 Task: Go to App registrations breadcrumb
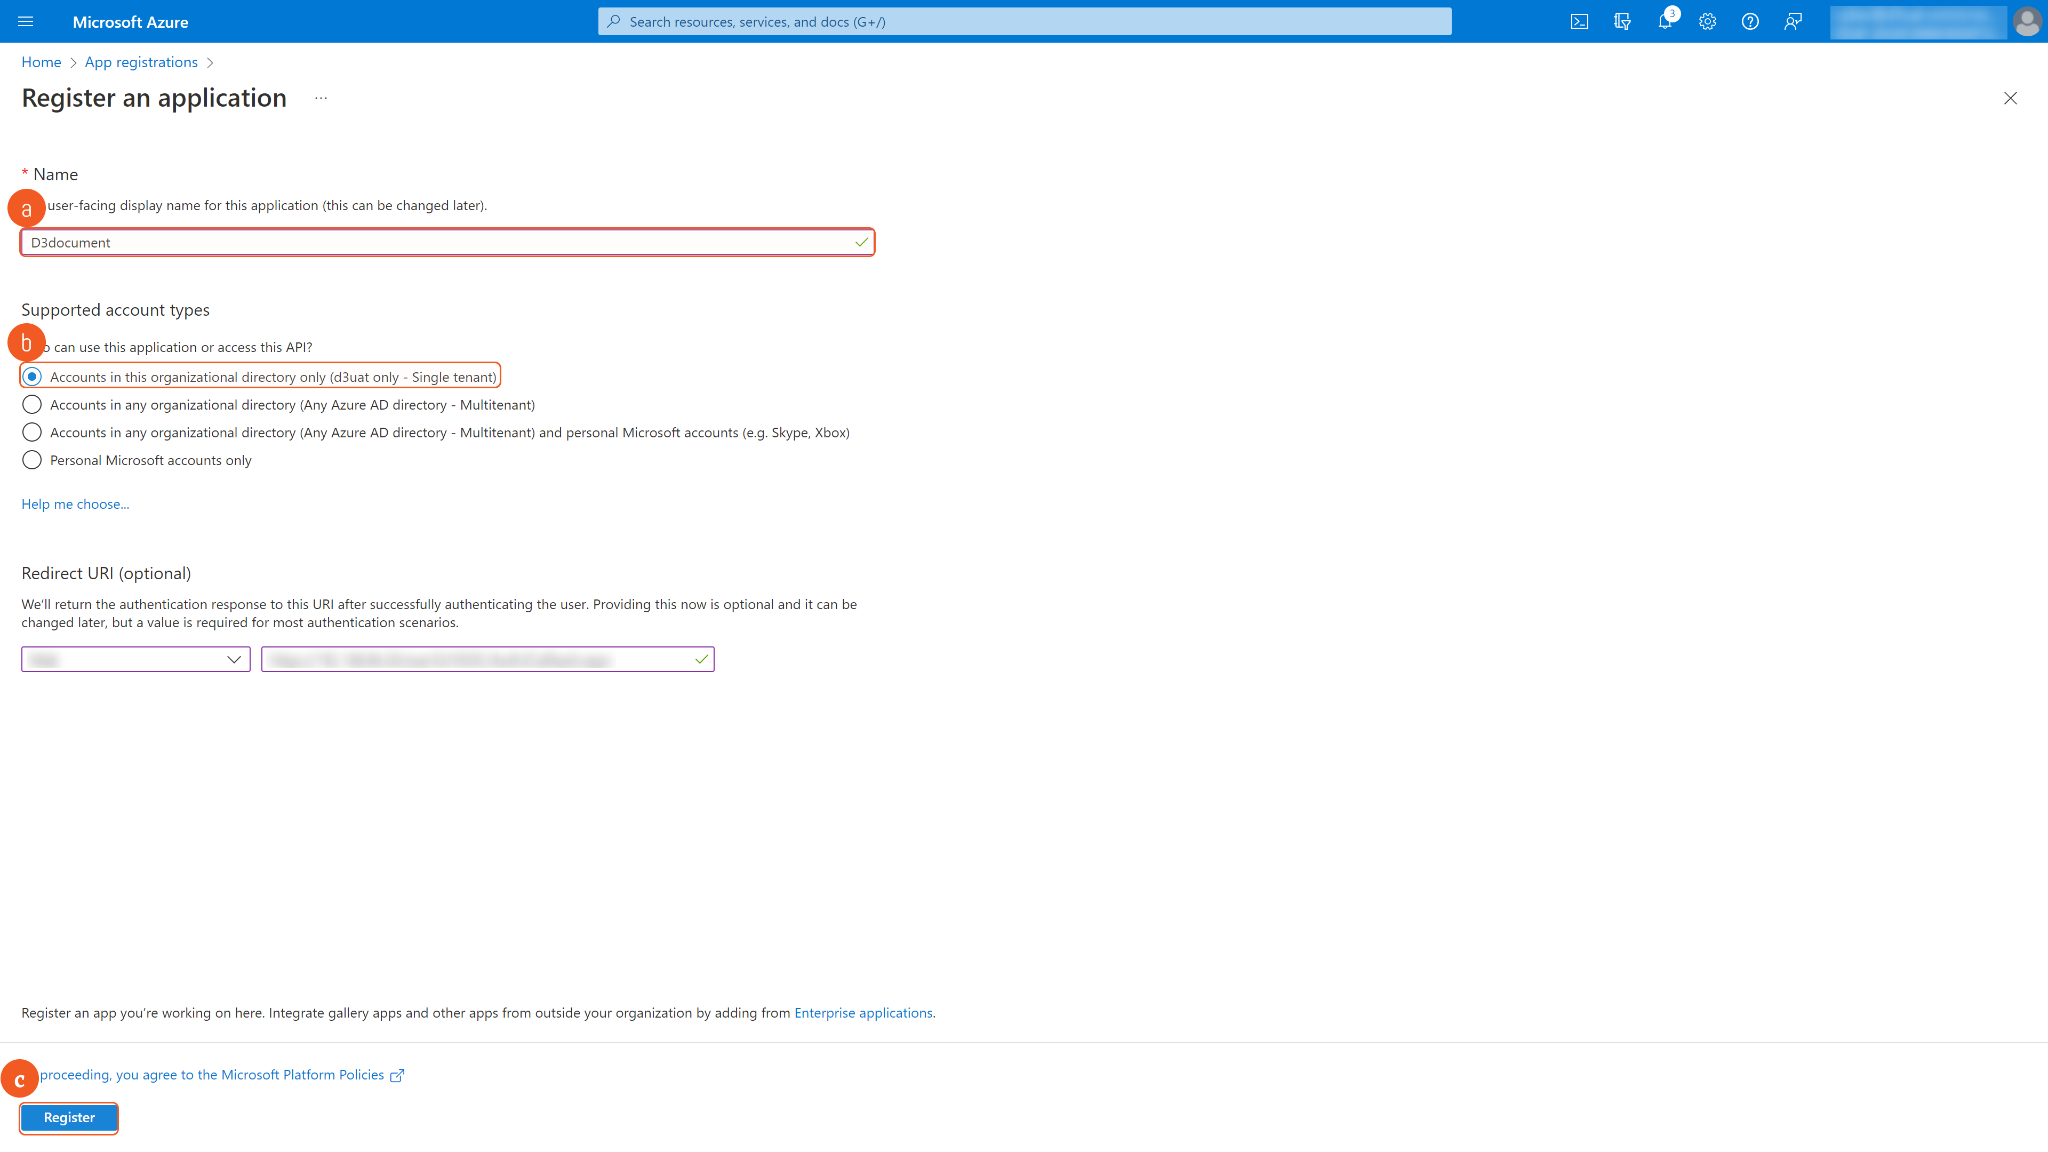click(141, 62)
